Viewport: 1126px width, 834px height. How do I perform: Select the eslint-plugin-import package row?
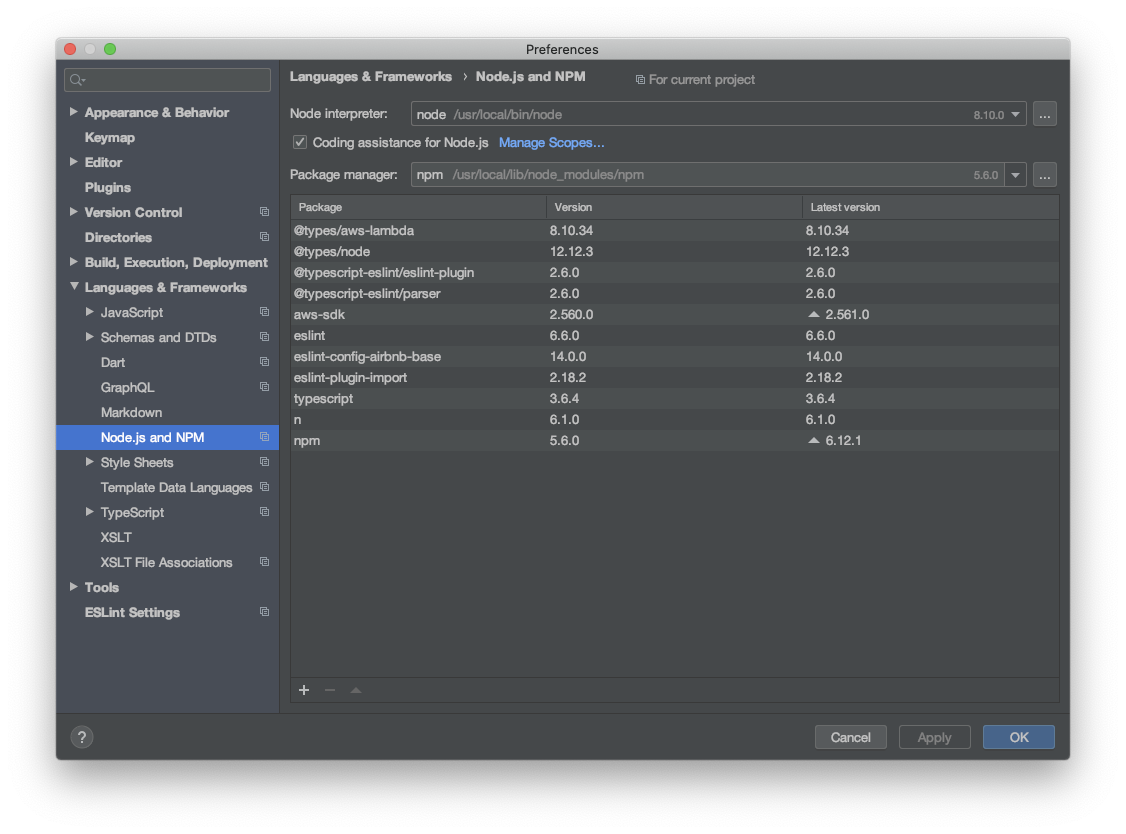[x=674, y=377]
